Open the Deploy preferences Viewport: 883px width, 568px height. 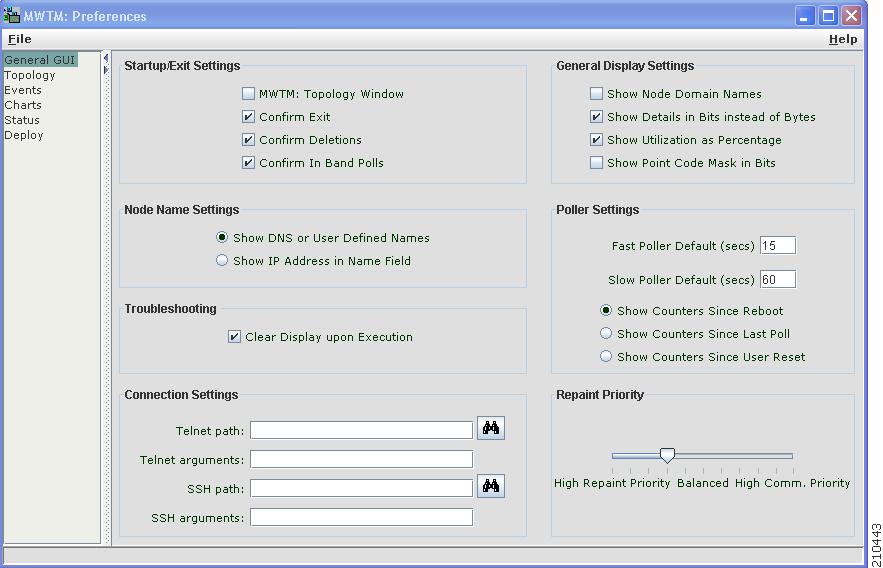pyautogui.click(x=24, y=135)
